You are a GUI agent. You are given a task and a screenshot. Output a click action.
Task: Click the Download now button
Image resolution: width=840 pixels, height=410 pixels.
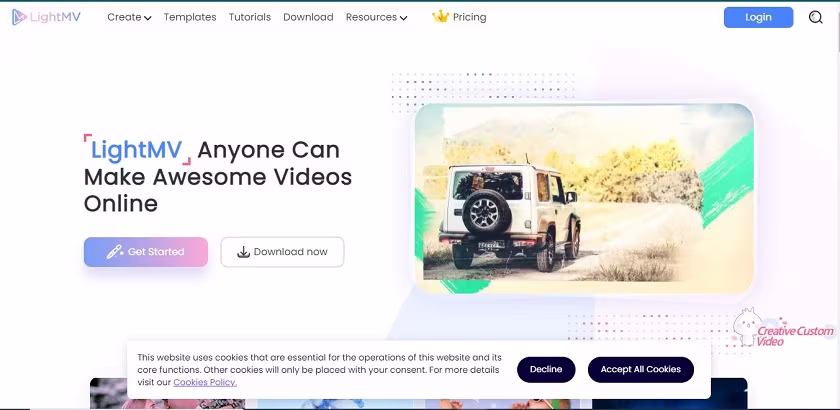pyautogui.click(x=282, y=252)
